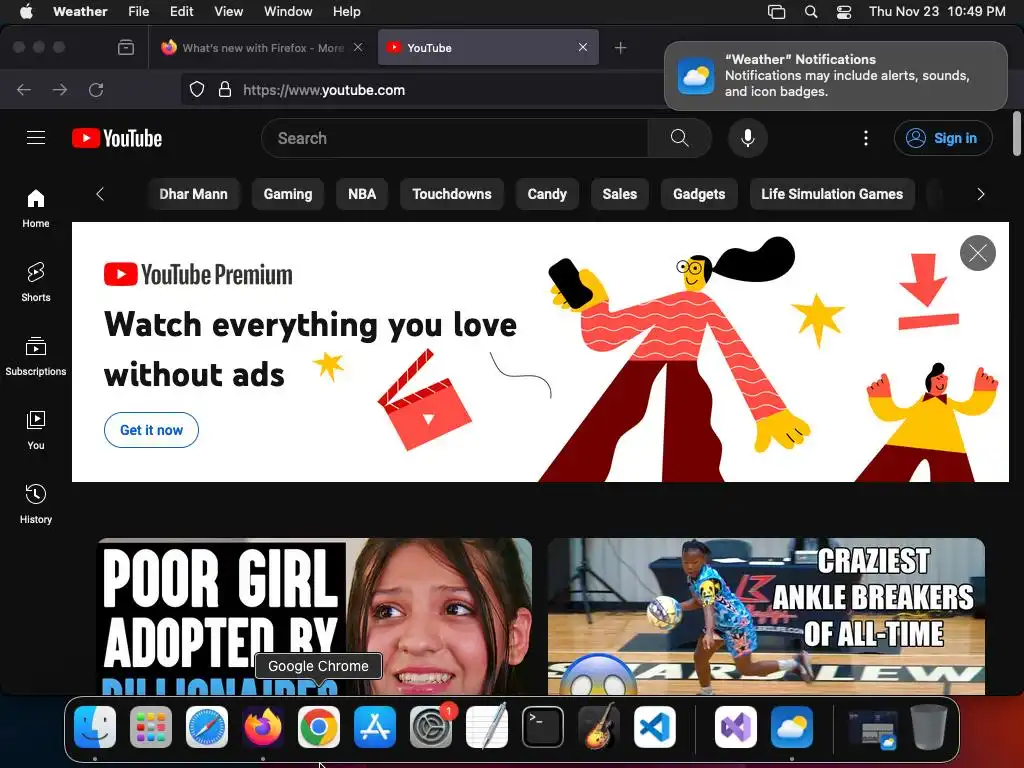Click the Weather app Dock icon

(792, 727)
